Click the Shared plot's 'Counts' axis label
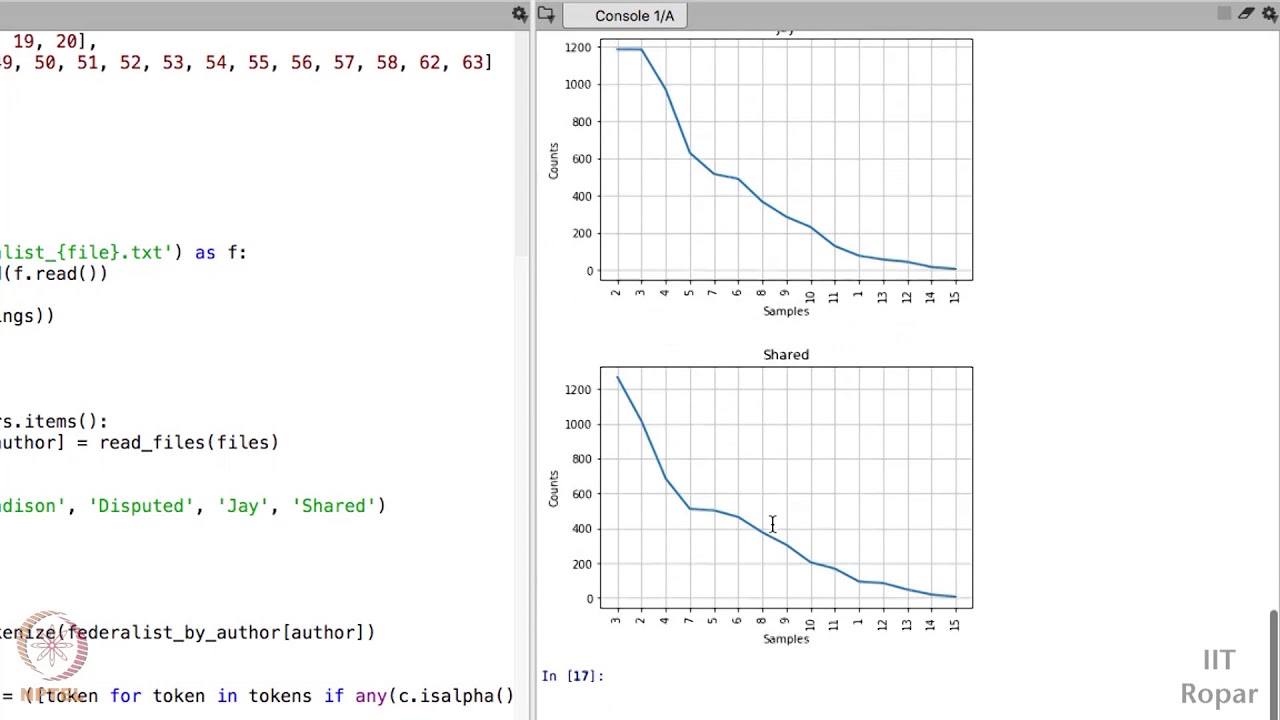Viewport: 1280px width, 720px height. coord(553,488)
